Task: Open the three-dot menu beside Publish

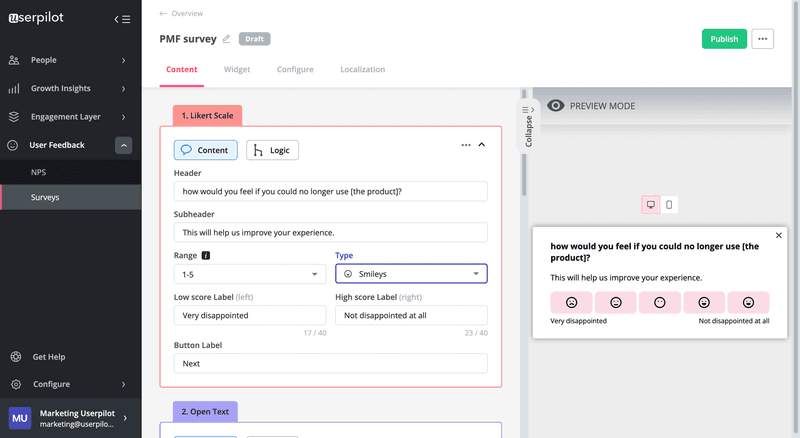Action: point(762,39)
